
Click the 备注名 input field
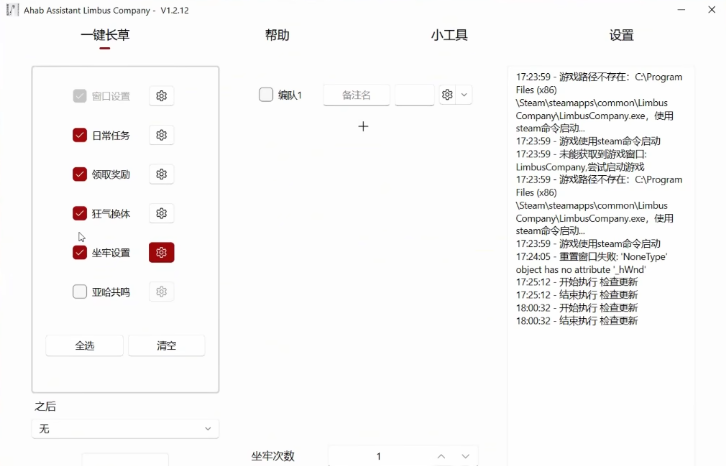tap(356, 95)
